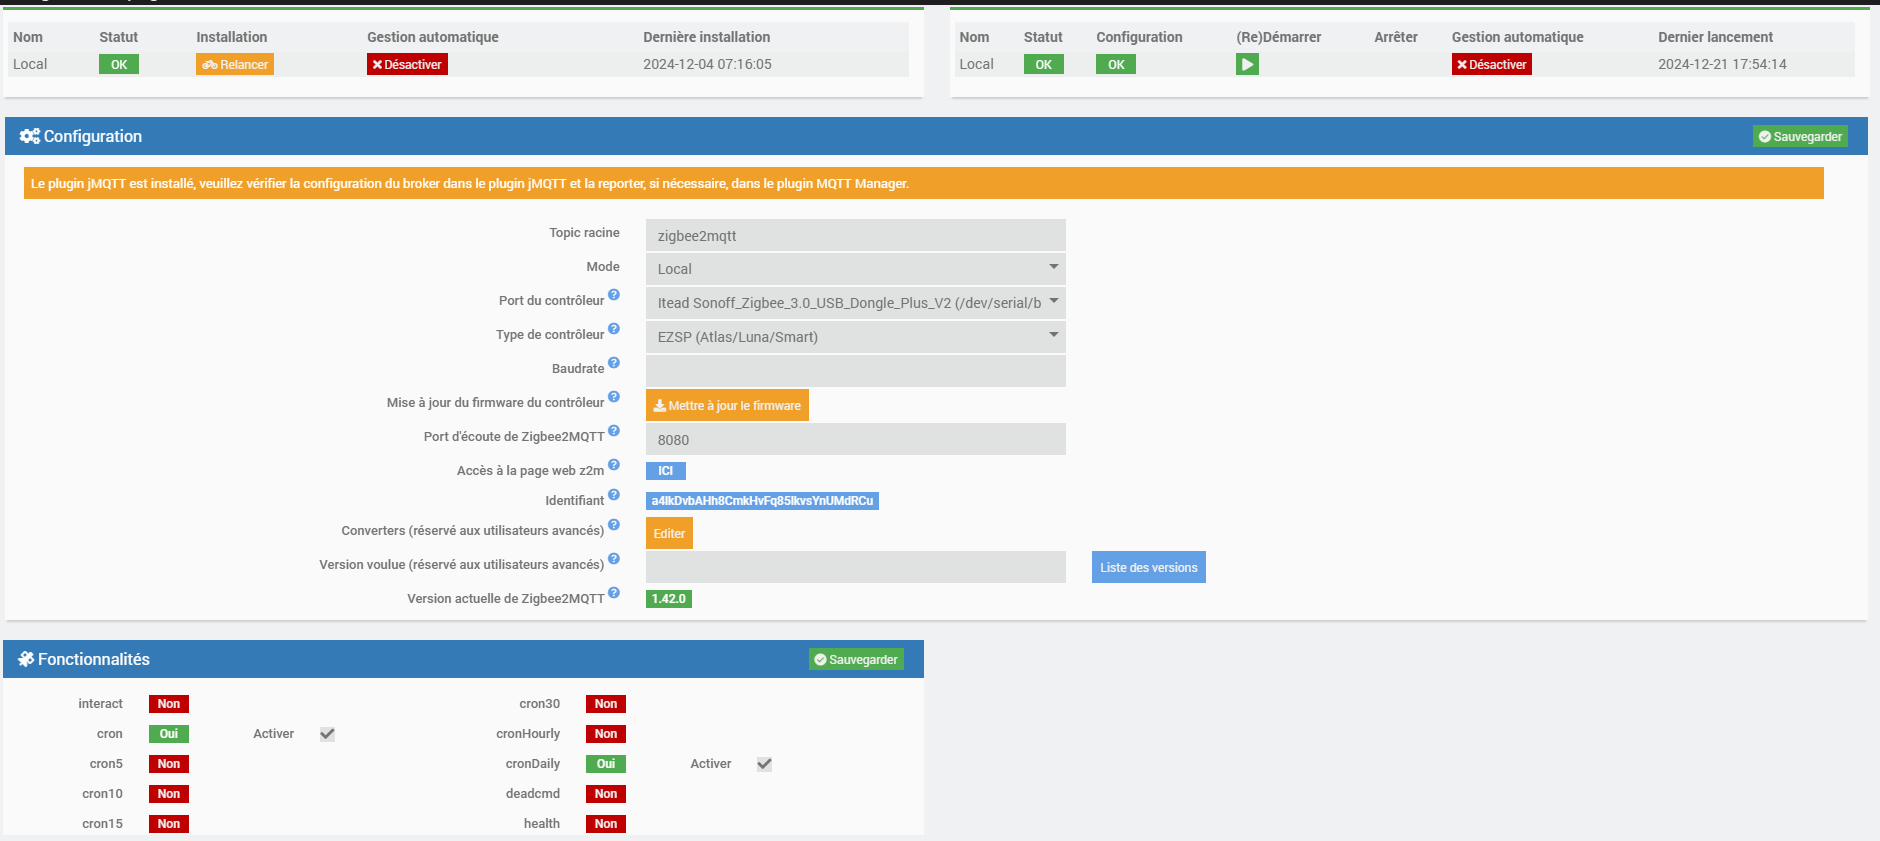
Task: Click daemon Configuration OK badge
Action: coord(1116,64)
